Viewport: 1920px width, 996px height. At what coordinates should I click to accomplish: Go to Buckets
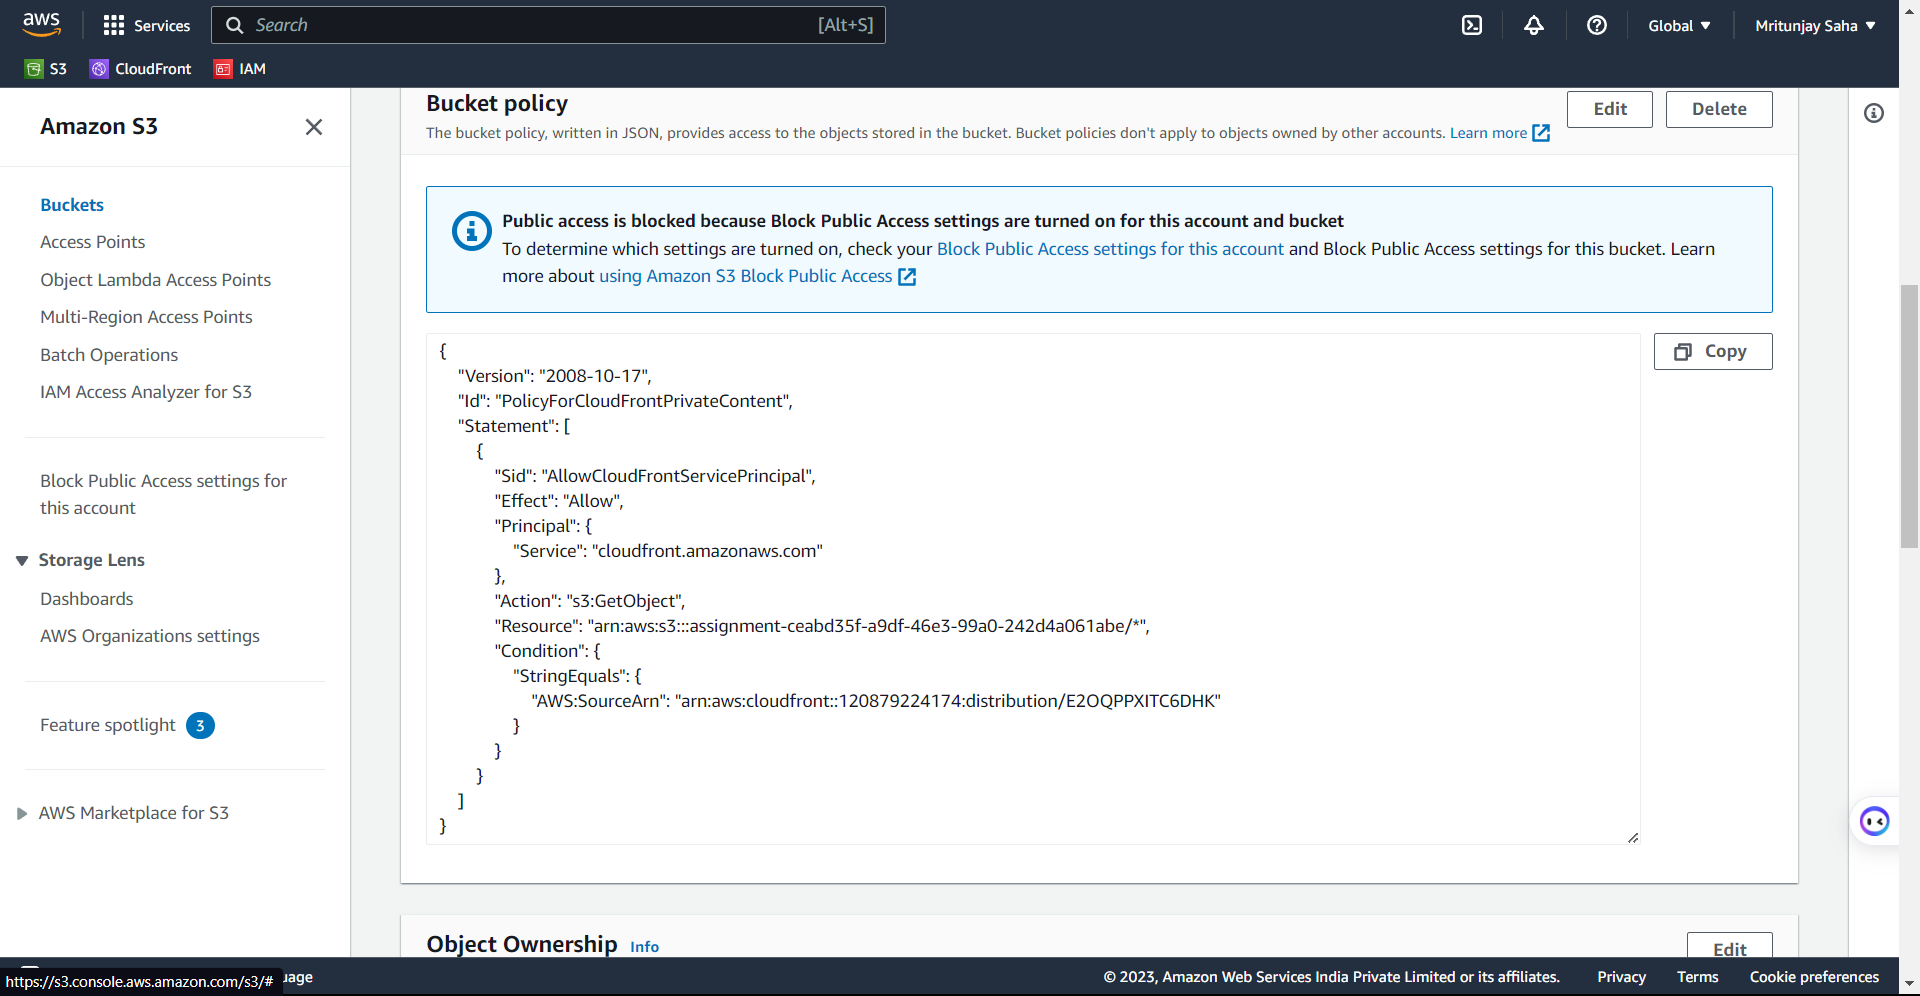[x=72, y=205]
